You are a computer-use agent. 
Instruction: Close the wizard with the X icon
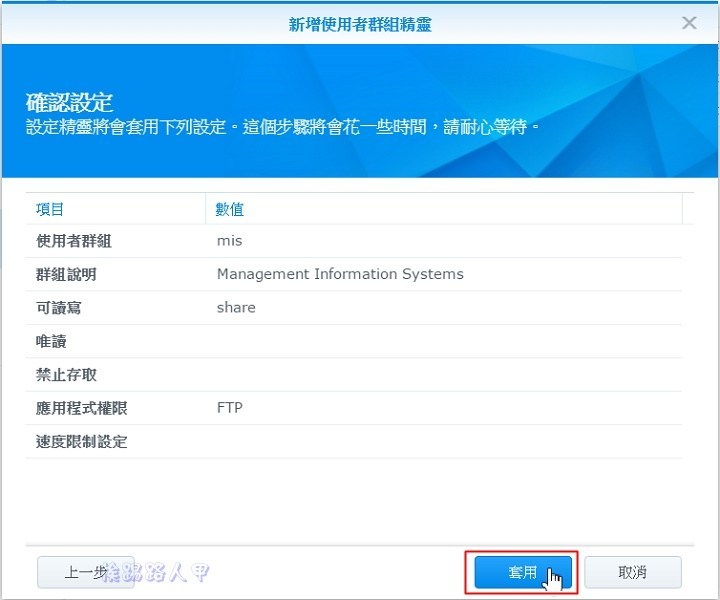pyautogui.click(x=689, y=23)
